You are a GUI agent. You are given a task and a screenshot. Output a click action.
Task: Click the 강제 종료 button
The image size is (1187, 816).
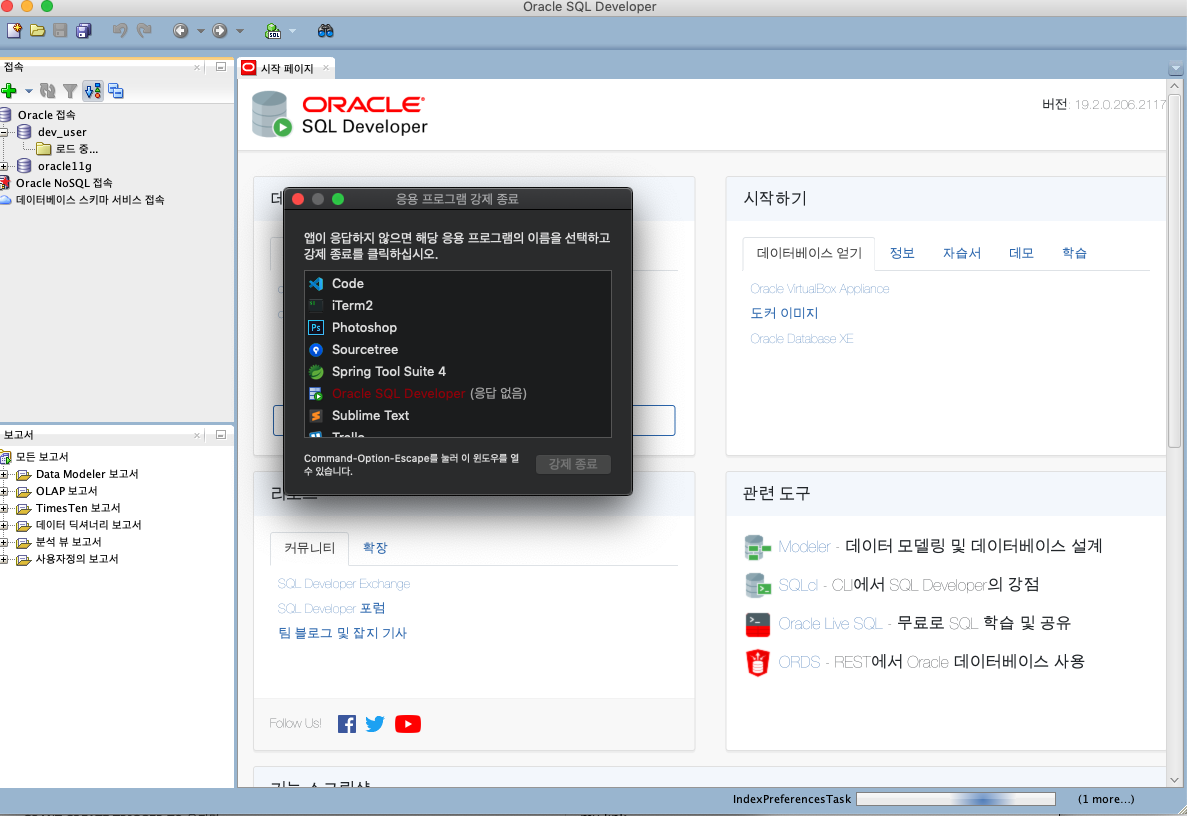(573, 464)
